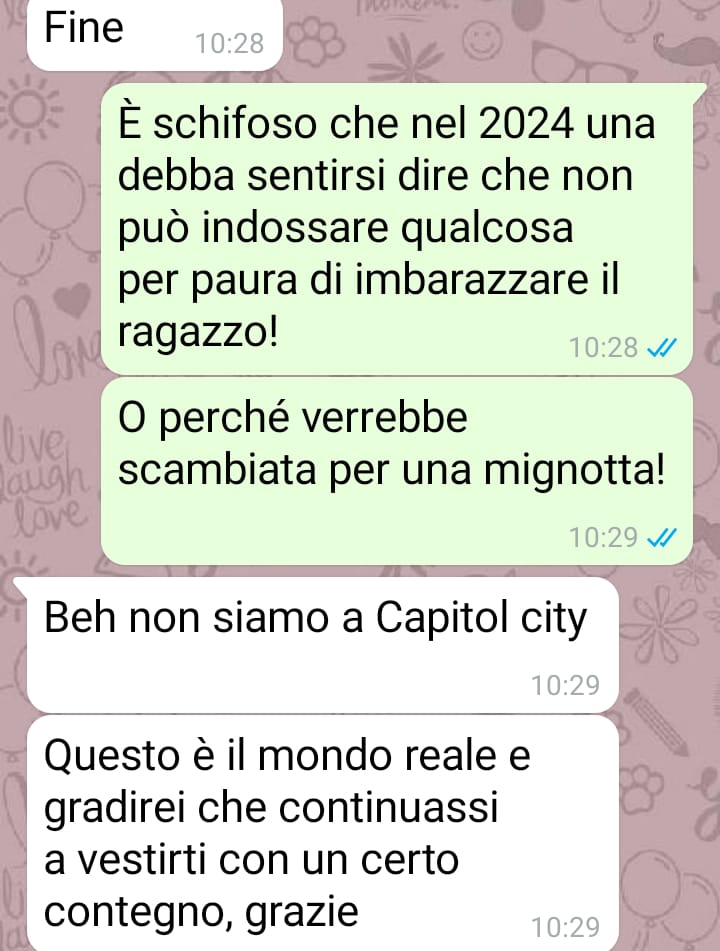Tap the 10:28 timestamp beside 'ragazzo!'
Image resolution: width=720 pixels, height=951 pixels.
pos(603,348)
